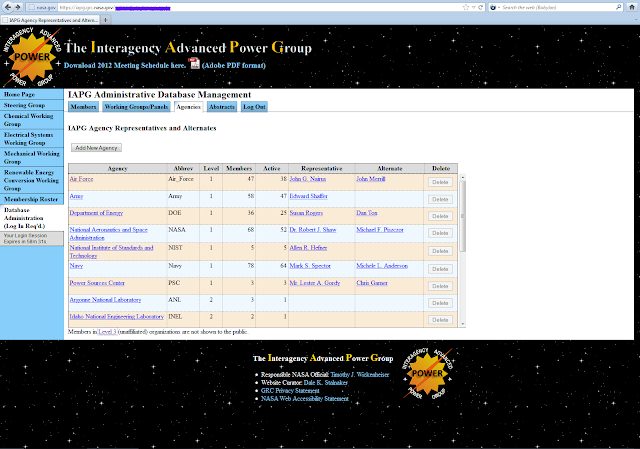This screenshot has width=640, height=449.
Task: Select the IAPG Agency Representatives browser tab
Action: [50, 20]
